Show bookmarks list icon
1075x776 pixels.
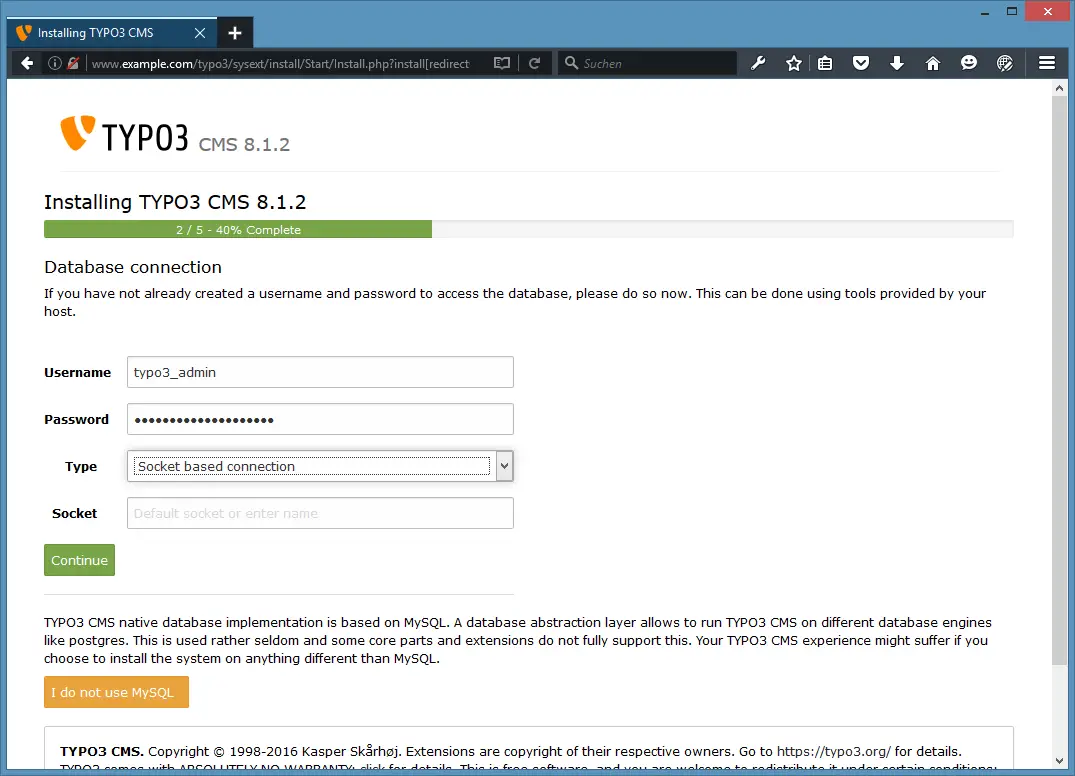click(825, 64)
